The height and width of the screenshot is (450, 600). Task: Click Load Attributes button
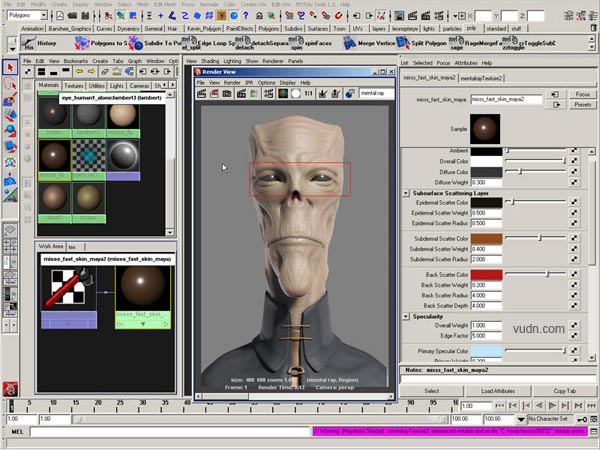(x=498, y=391)
